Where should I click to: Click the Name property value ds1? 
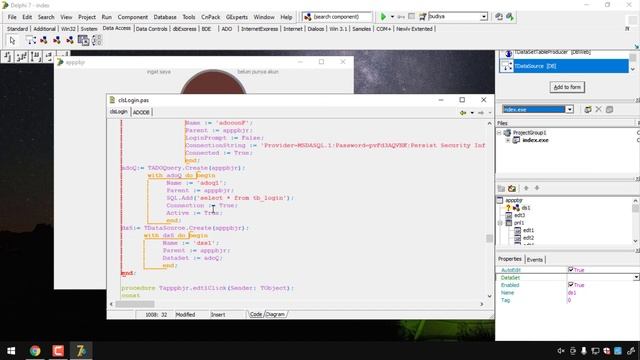pos(572,293)
